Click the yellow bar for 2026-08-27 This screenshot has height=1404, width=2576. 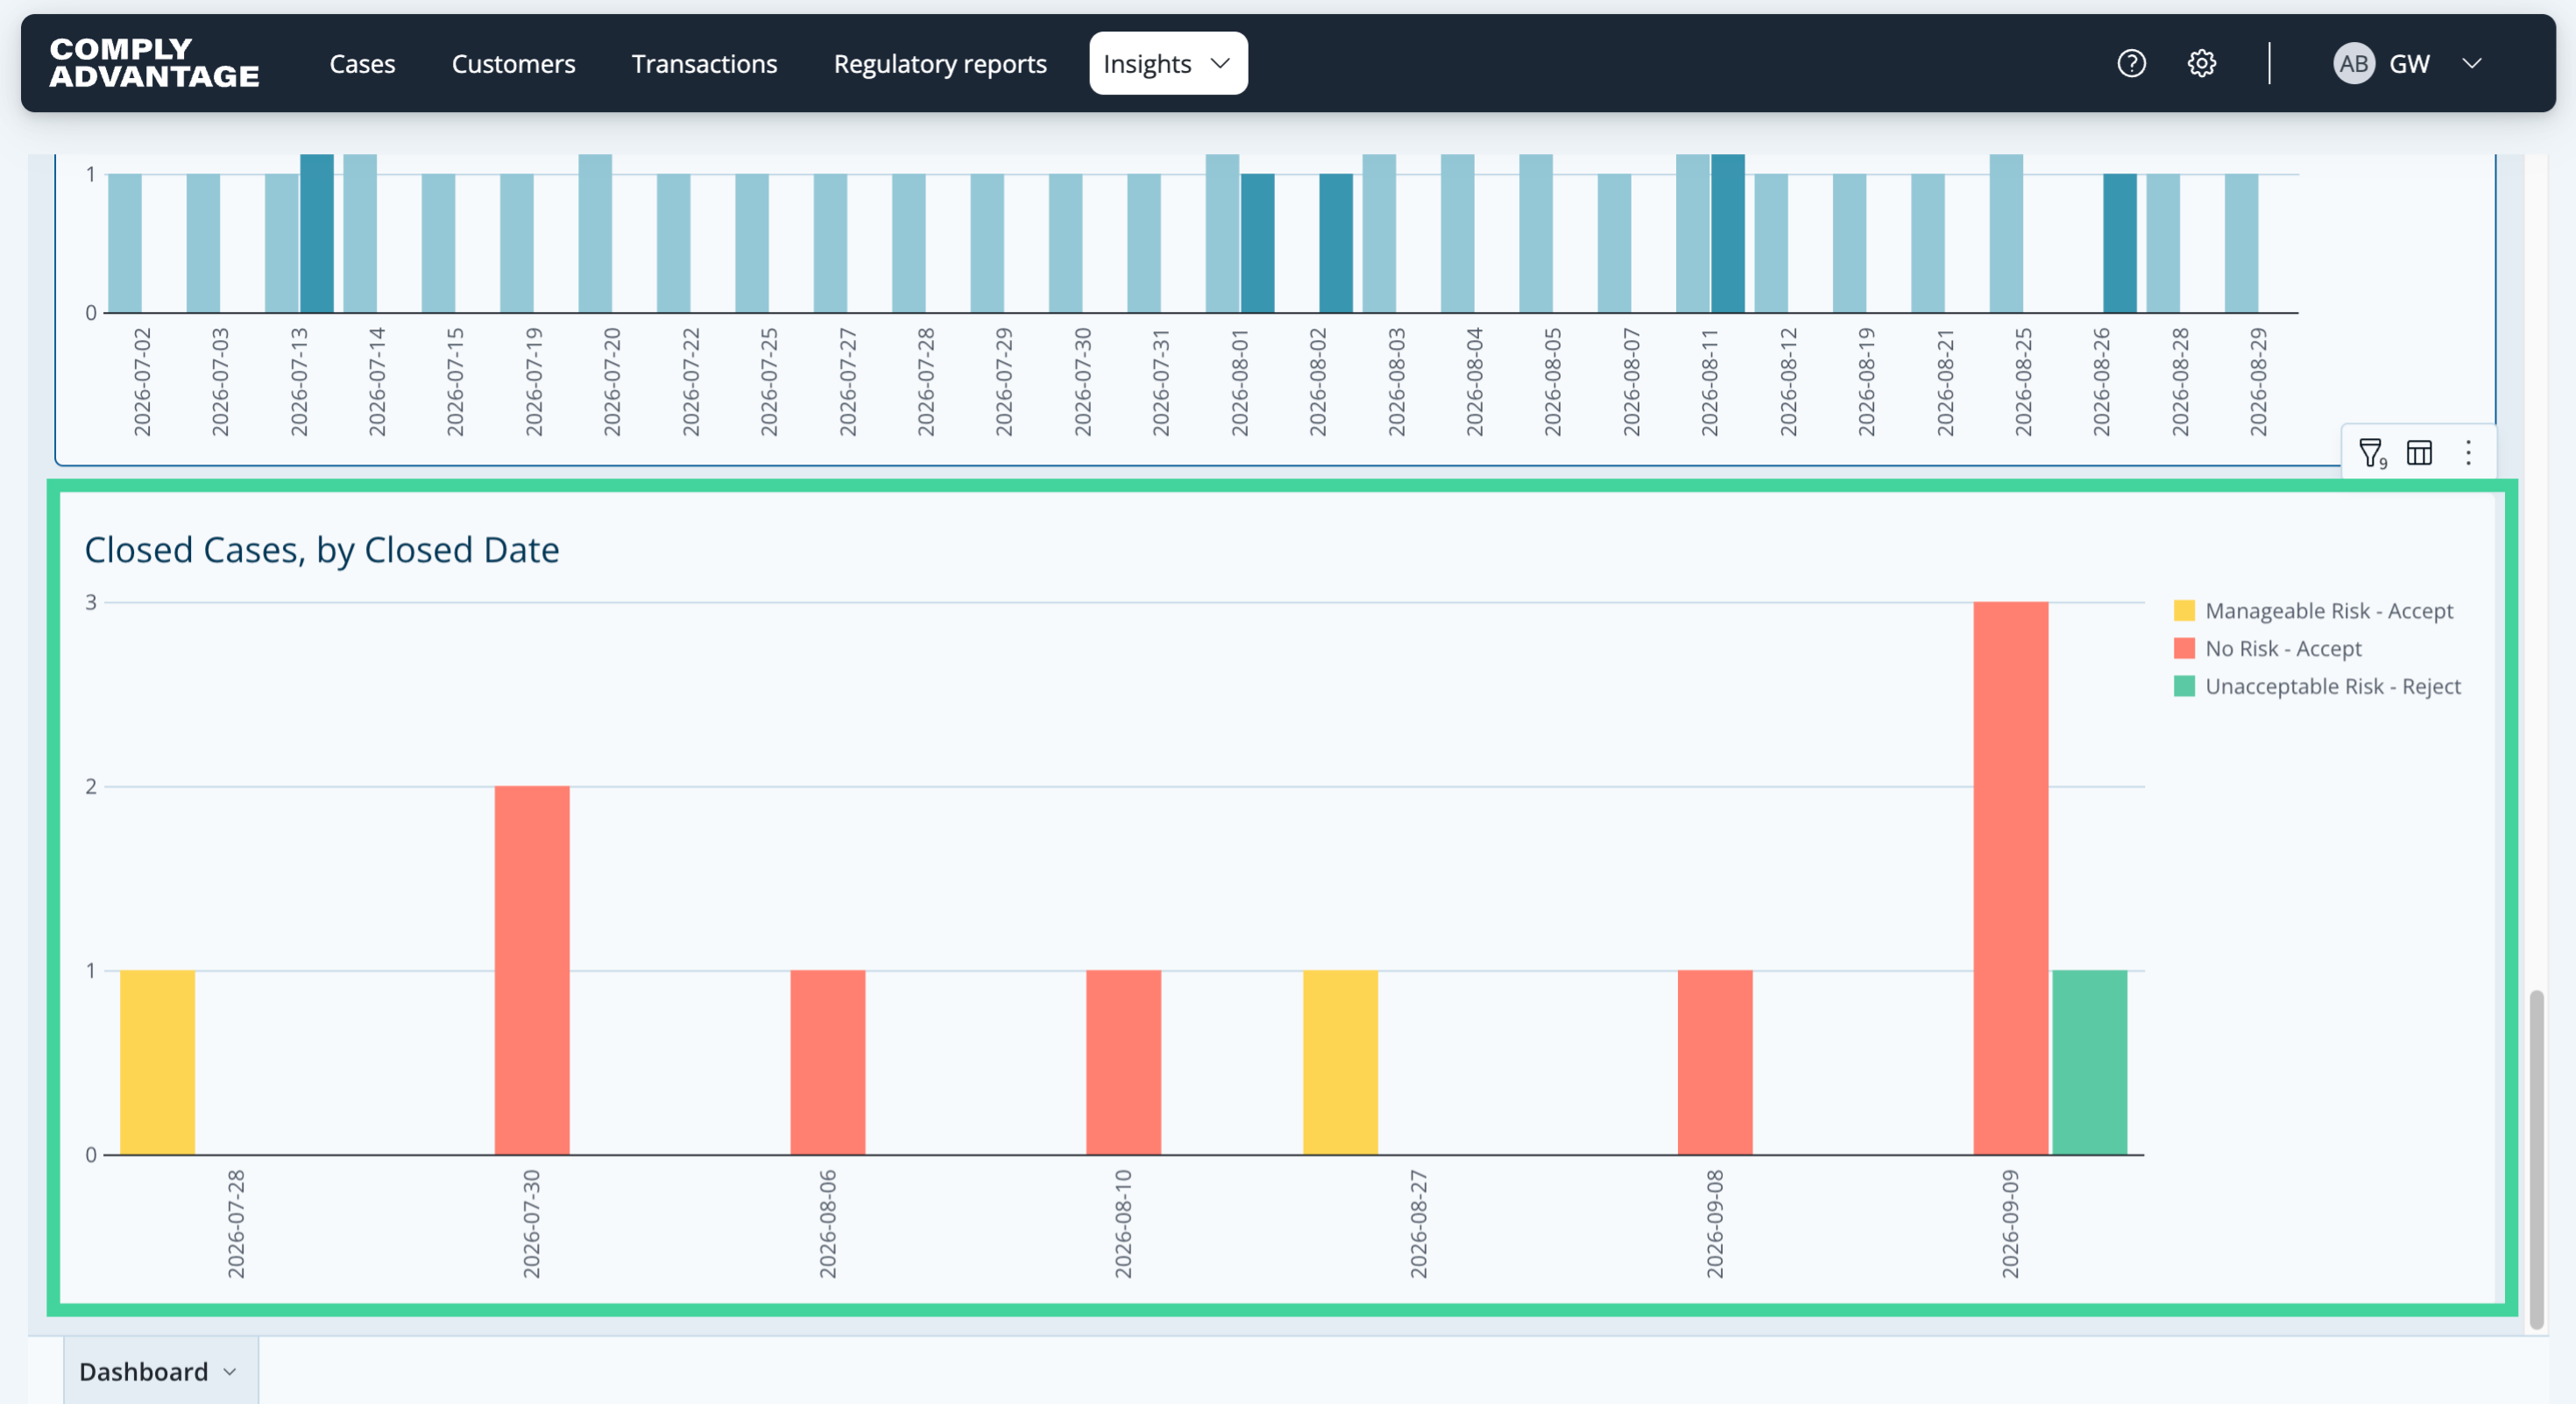click(1340, 1062)
